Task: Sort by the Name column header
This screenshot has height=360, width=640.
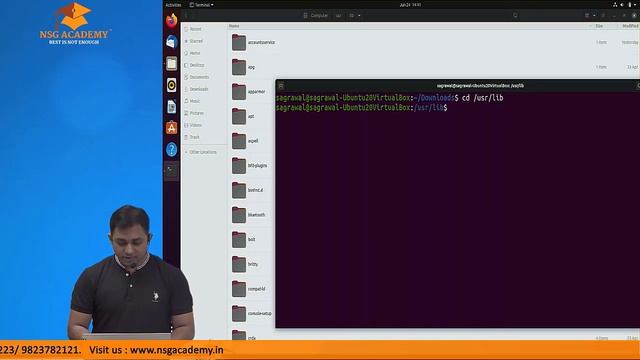Action: [x=234, y=26]
